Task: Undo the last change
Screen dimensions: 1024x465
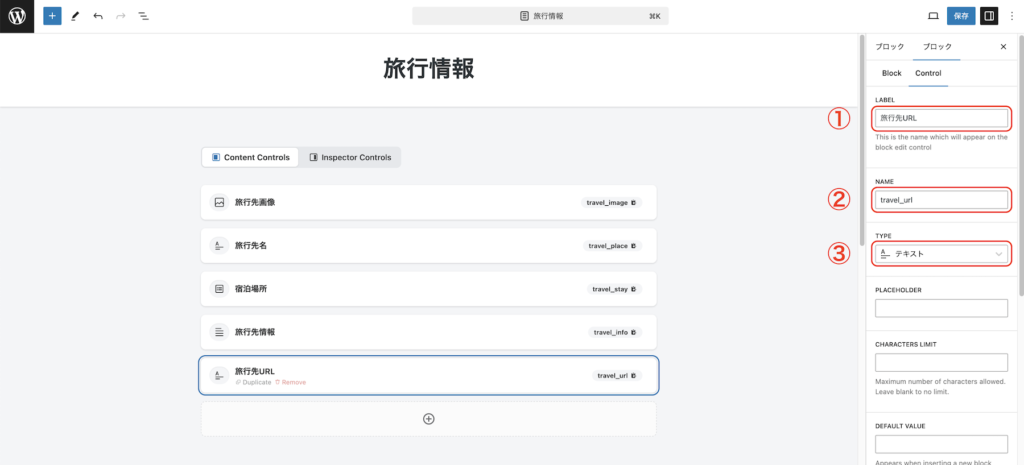Action: (98, 17)
